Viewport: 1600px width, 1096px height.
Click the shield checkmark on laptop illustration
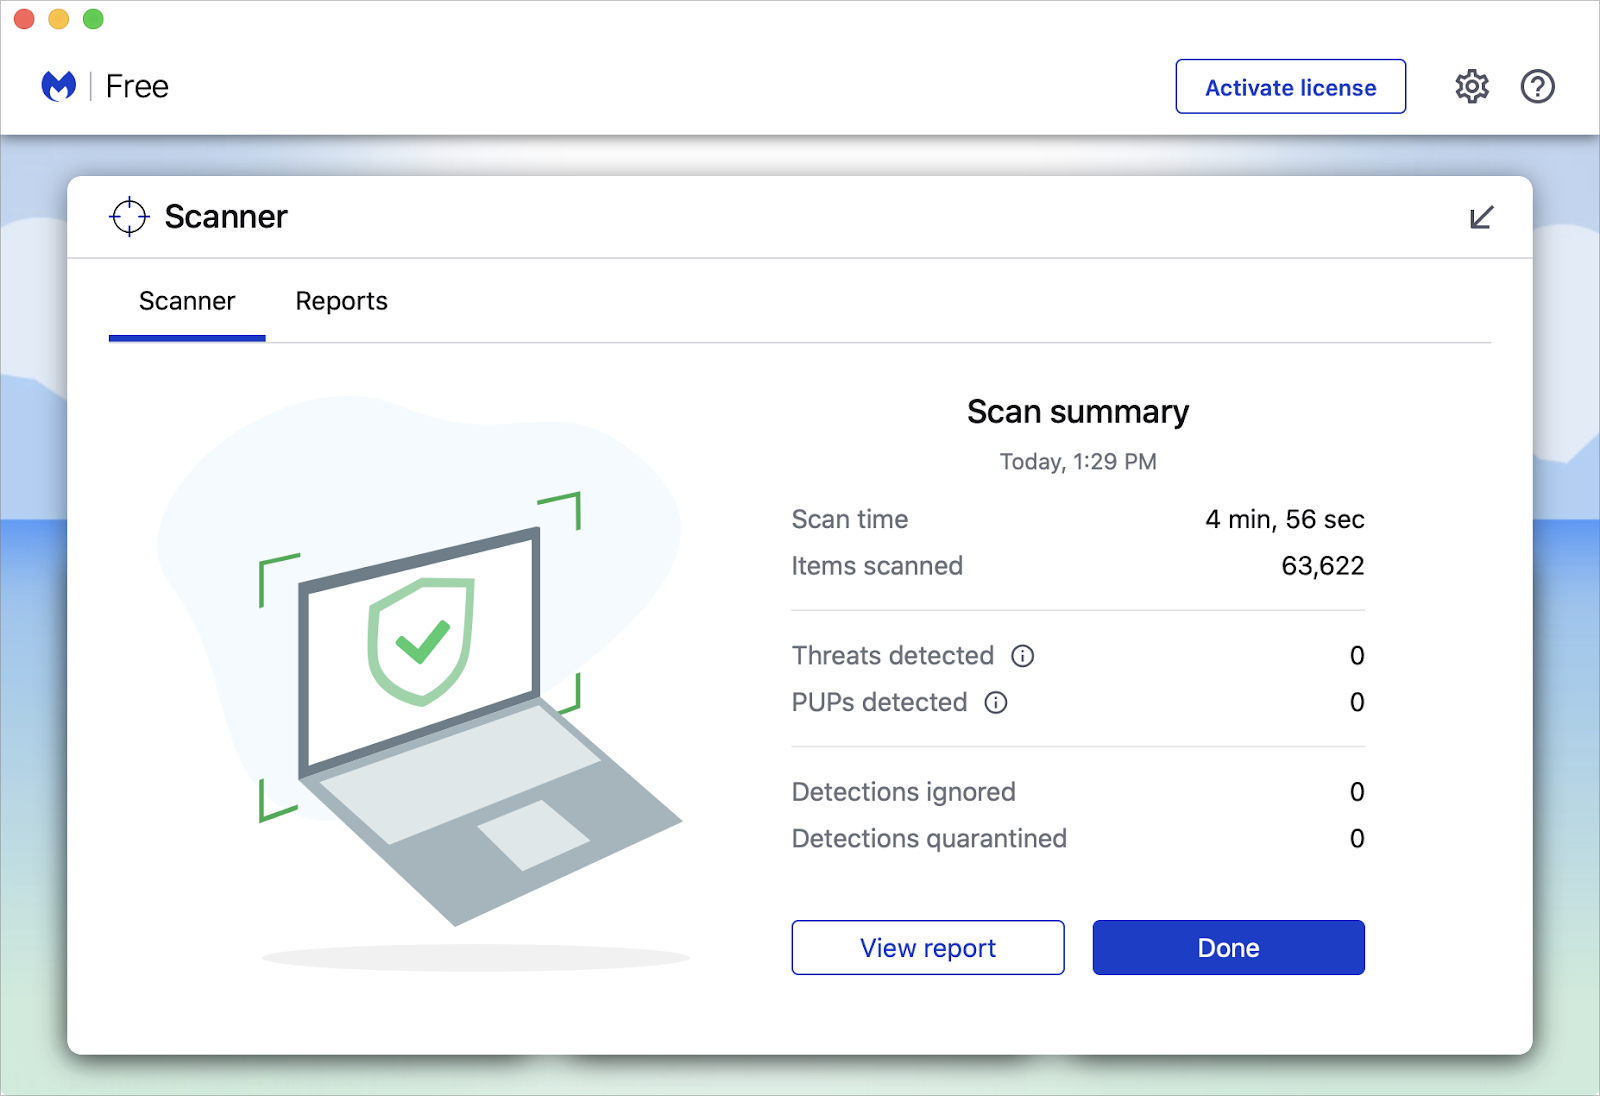coord(421,641)
